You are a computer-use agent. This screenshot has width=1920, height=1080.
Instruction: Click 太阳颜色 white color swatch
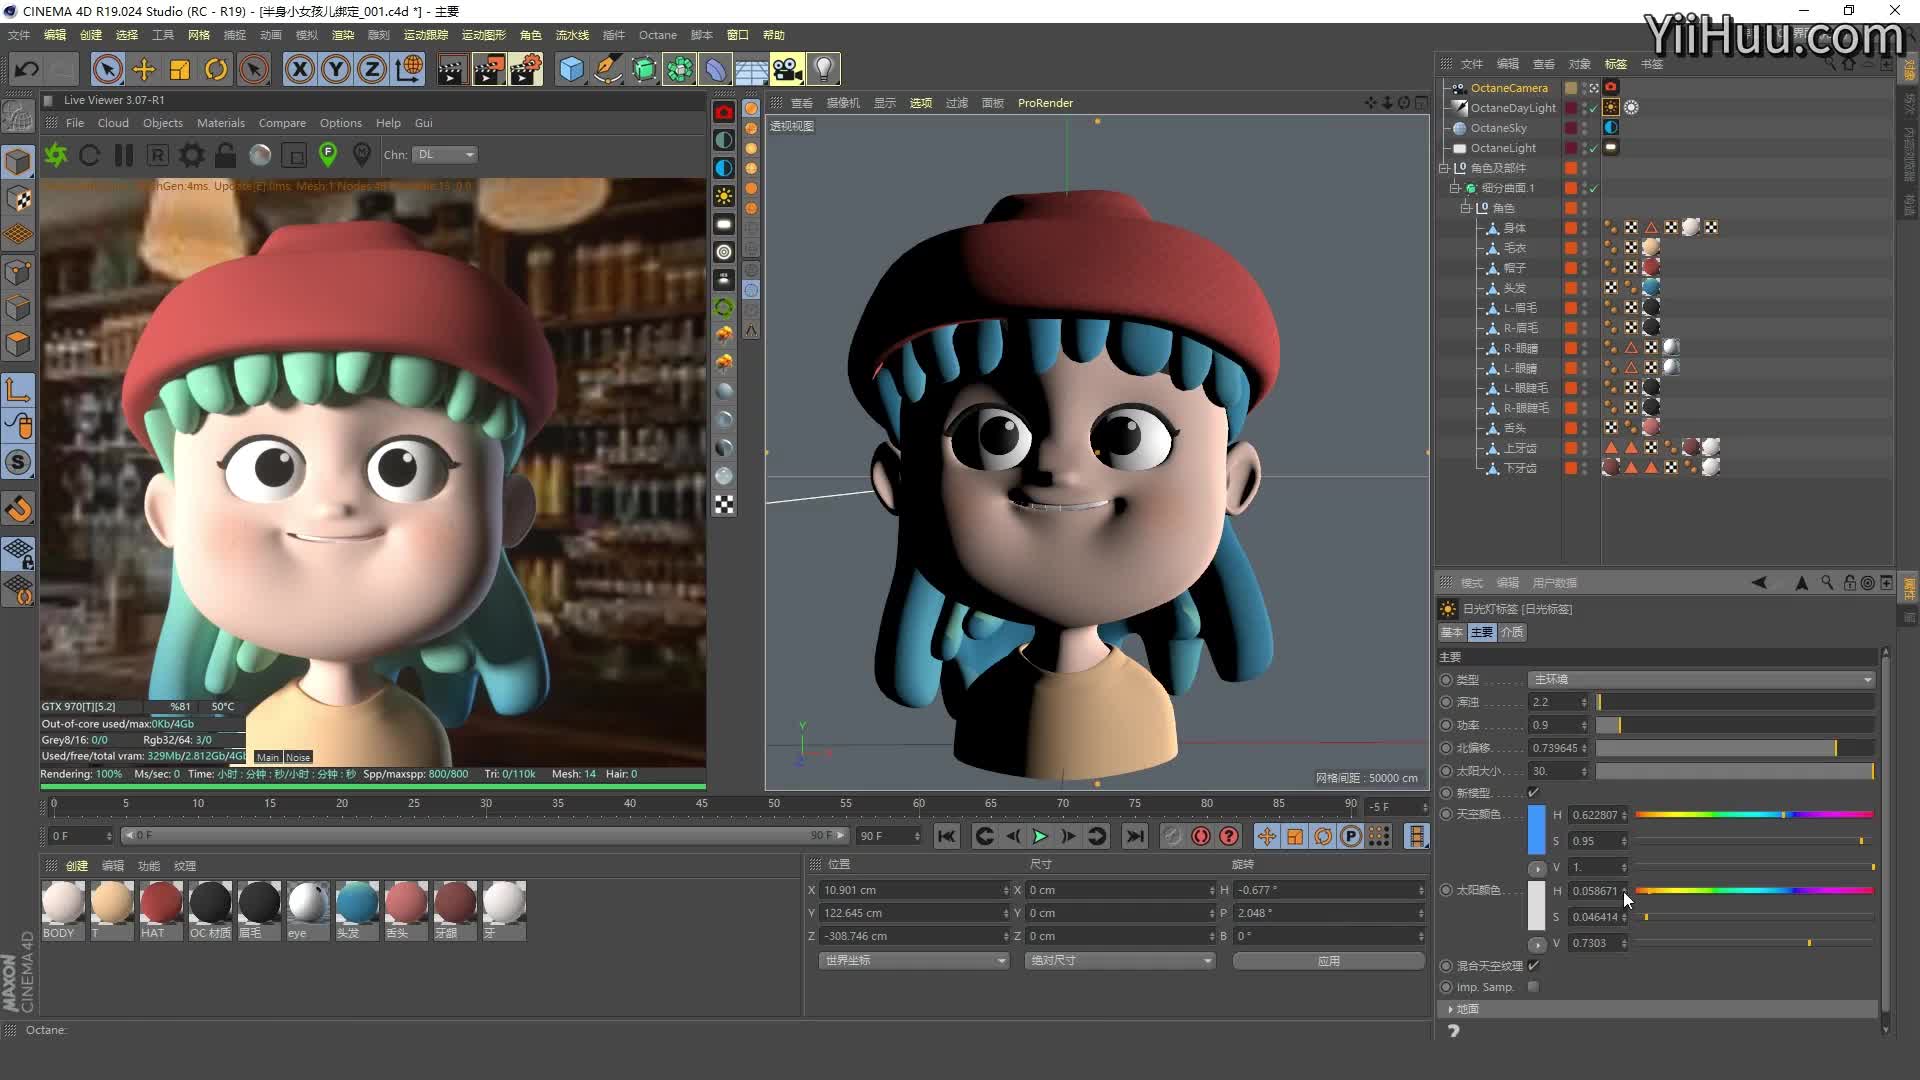coord(1537,905)
